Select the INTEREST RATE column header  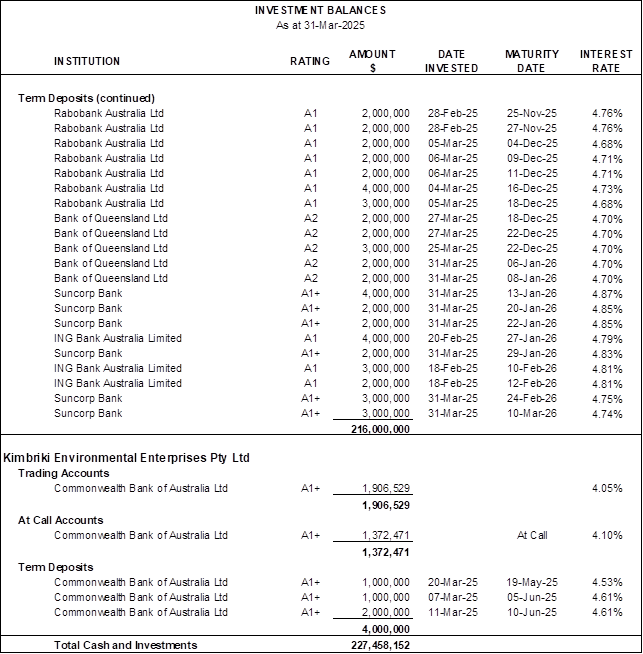coord(606,61)
